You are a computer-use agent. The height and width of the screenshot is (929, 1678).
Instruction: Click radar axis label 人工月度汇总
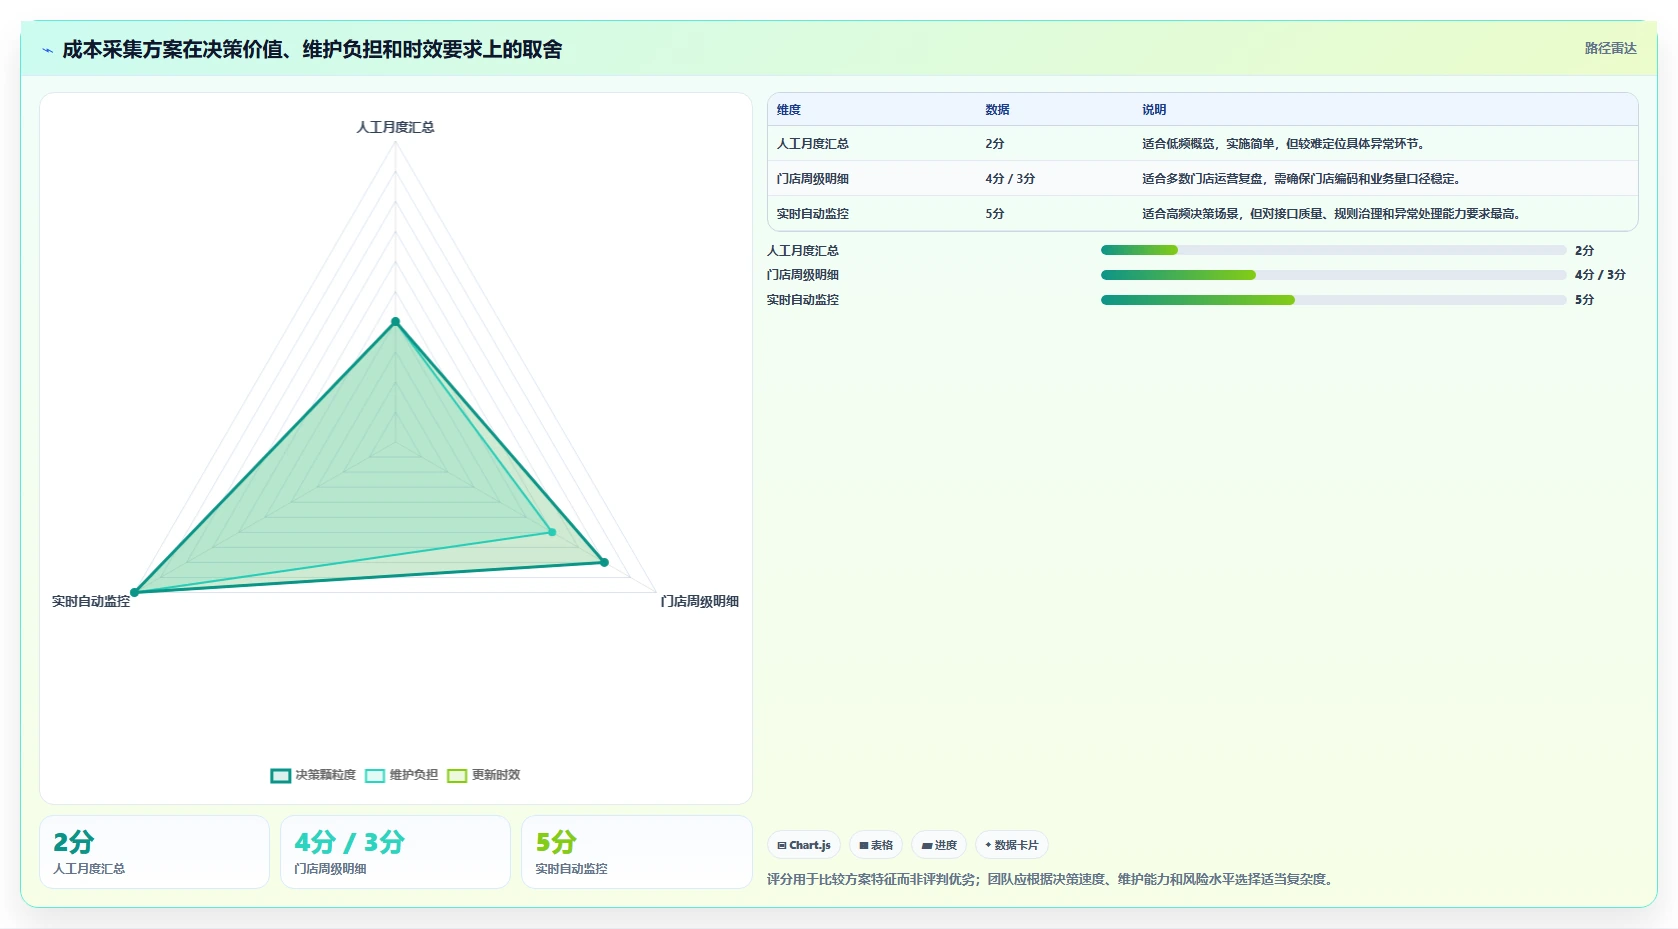point(395,127)
